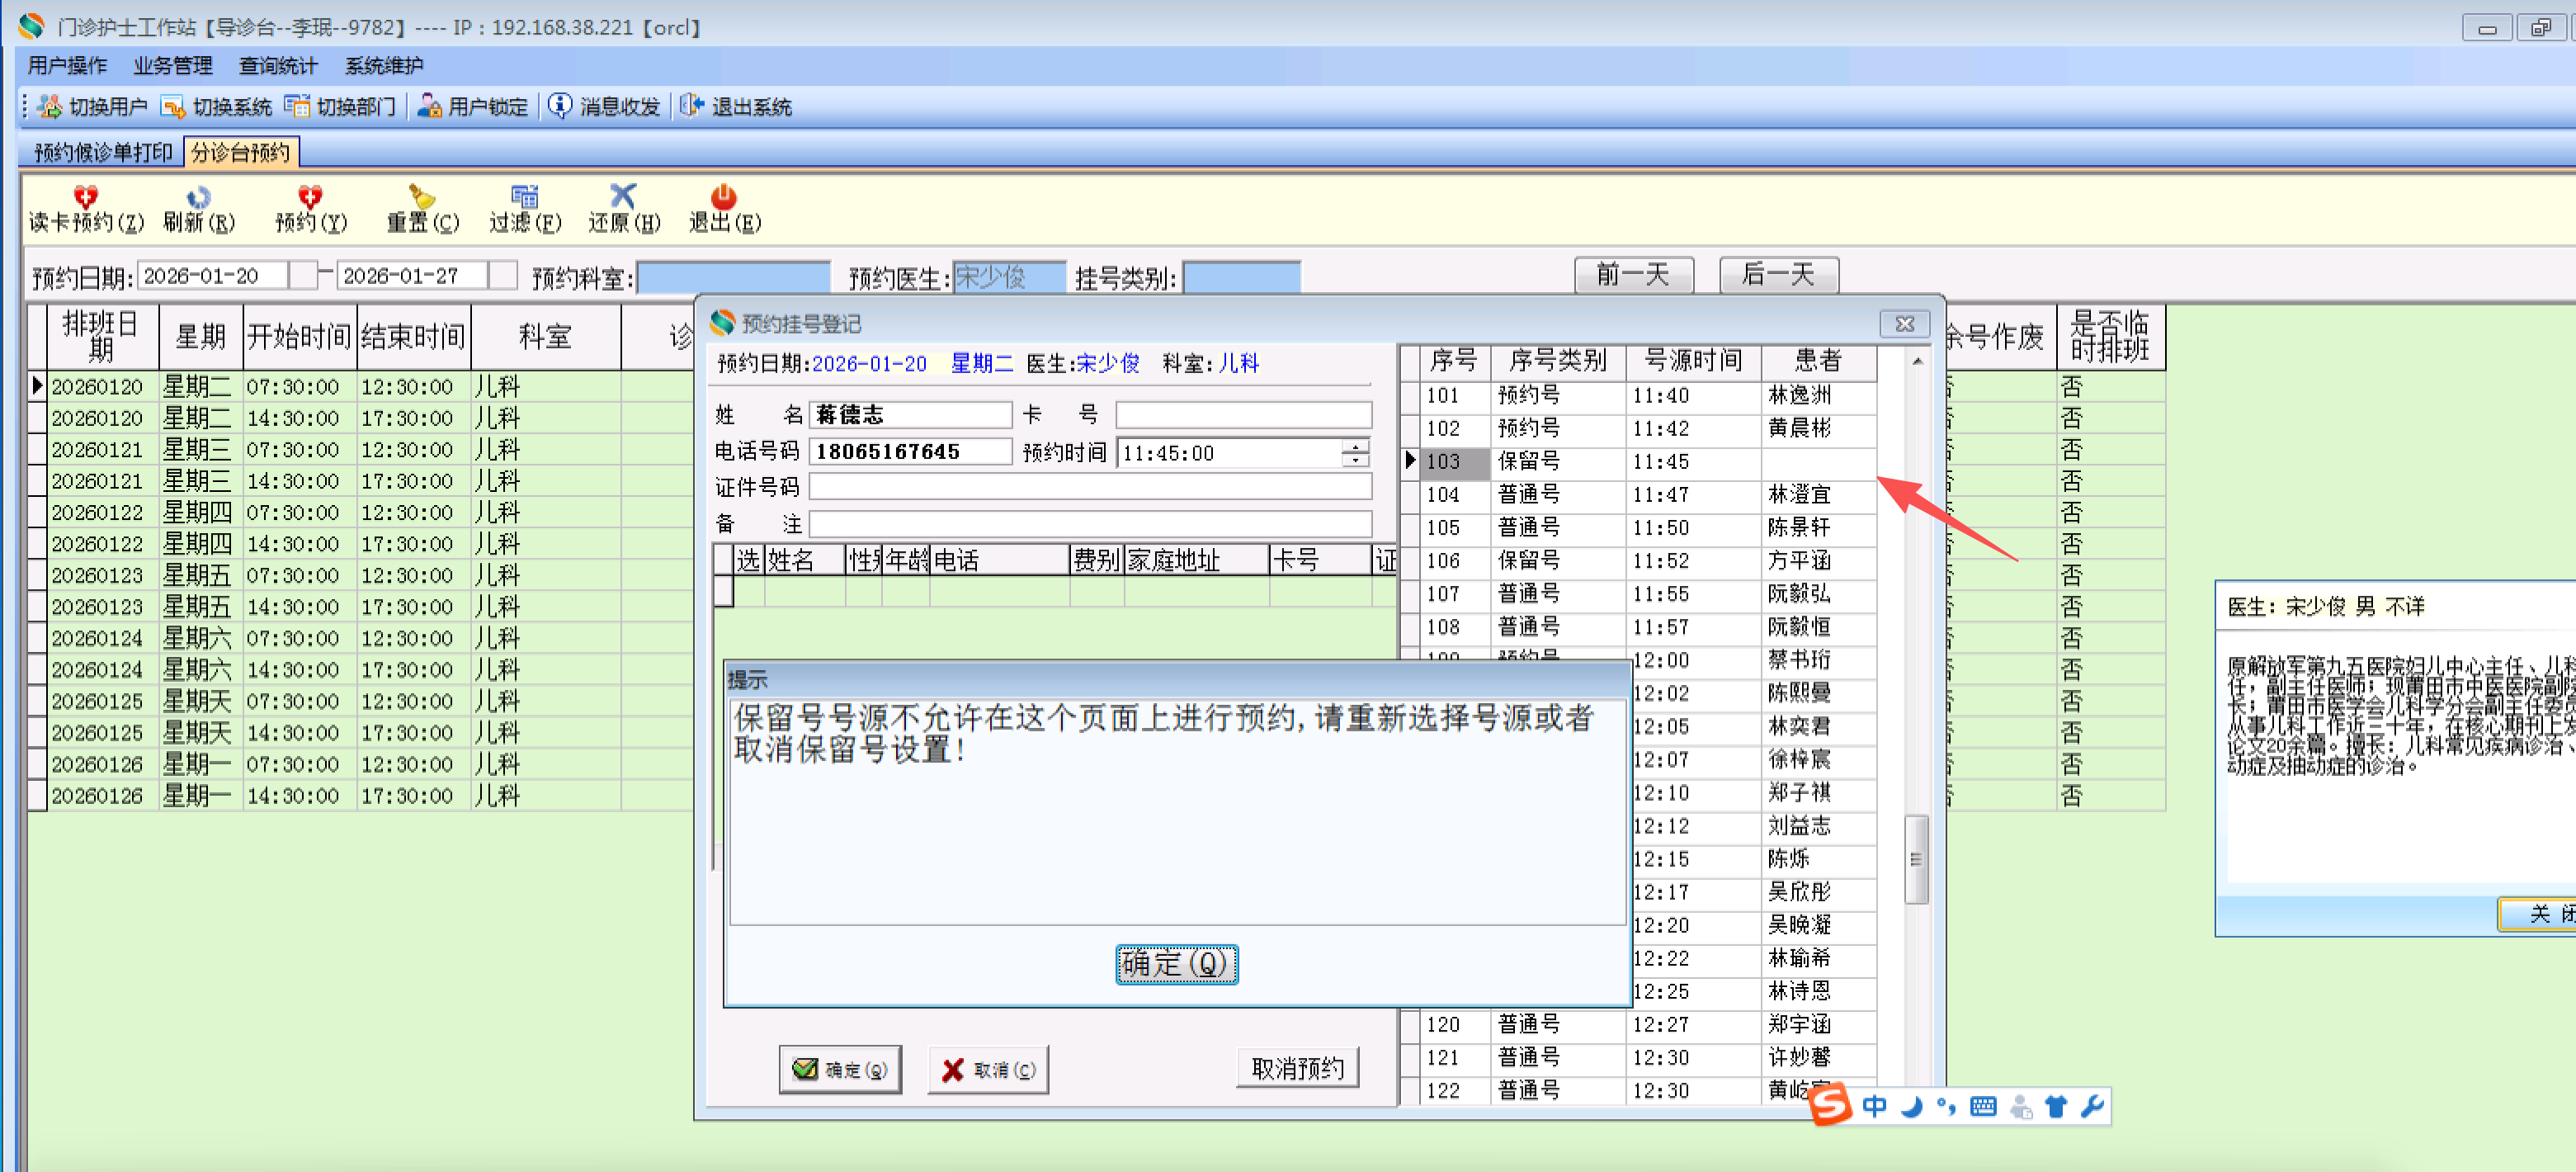Click the 过滤 filter icon
The height and width of the screenshot is (1172, 2576).
524,196
